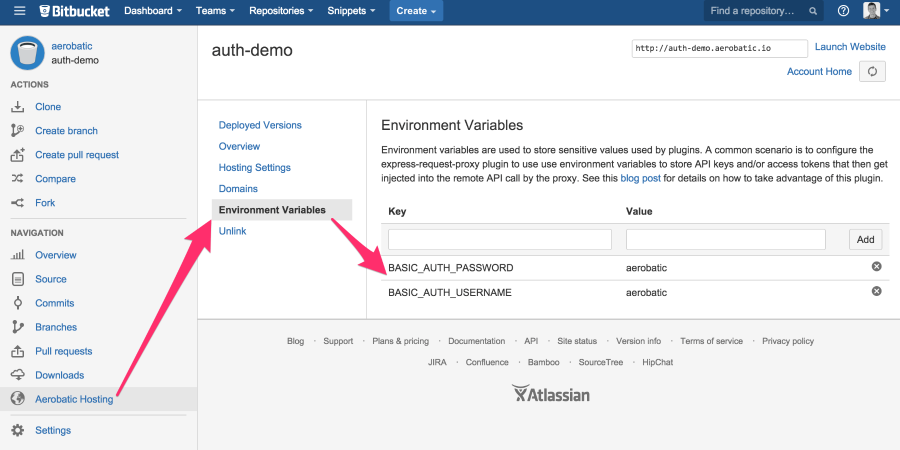Expand the Teams dropdown
The image size is (900, 450).
coord(215,11)
